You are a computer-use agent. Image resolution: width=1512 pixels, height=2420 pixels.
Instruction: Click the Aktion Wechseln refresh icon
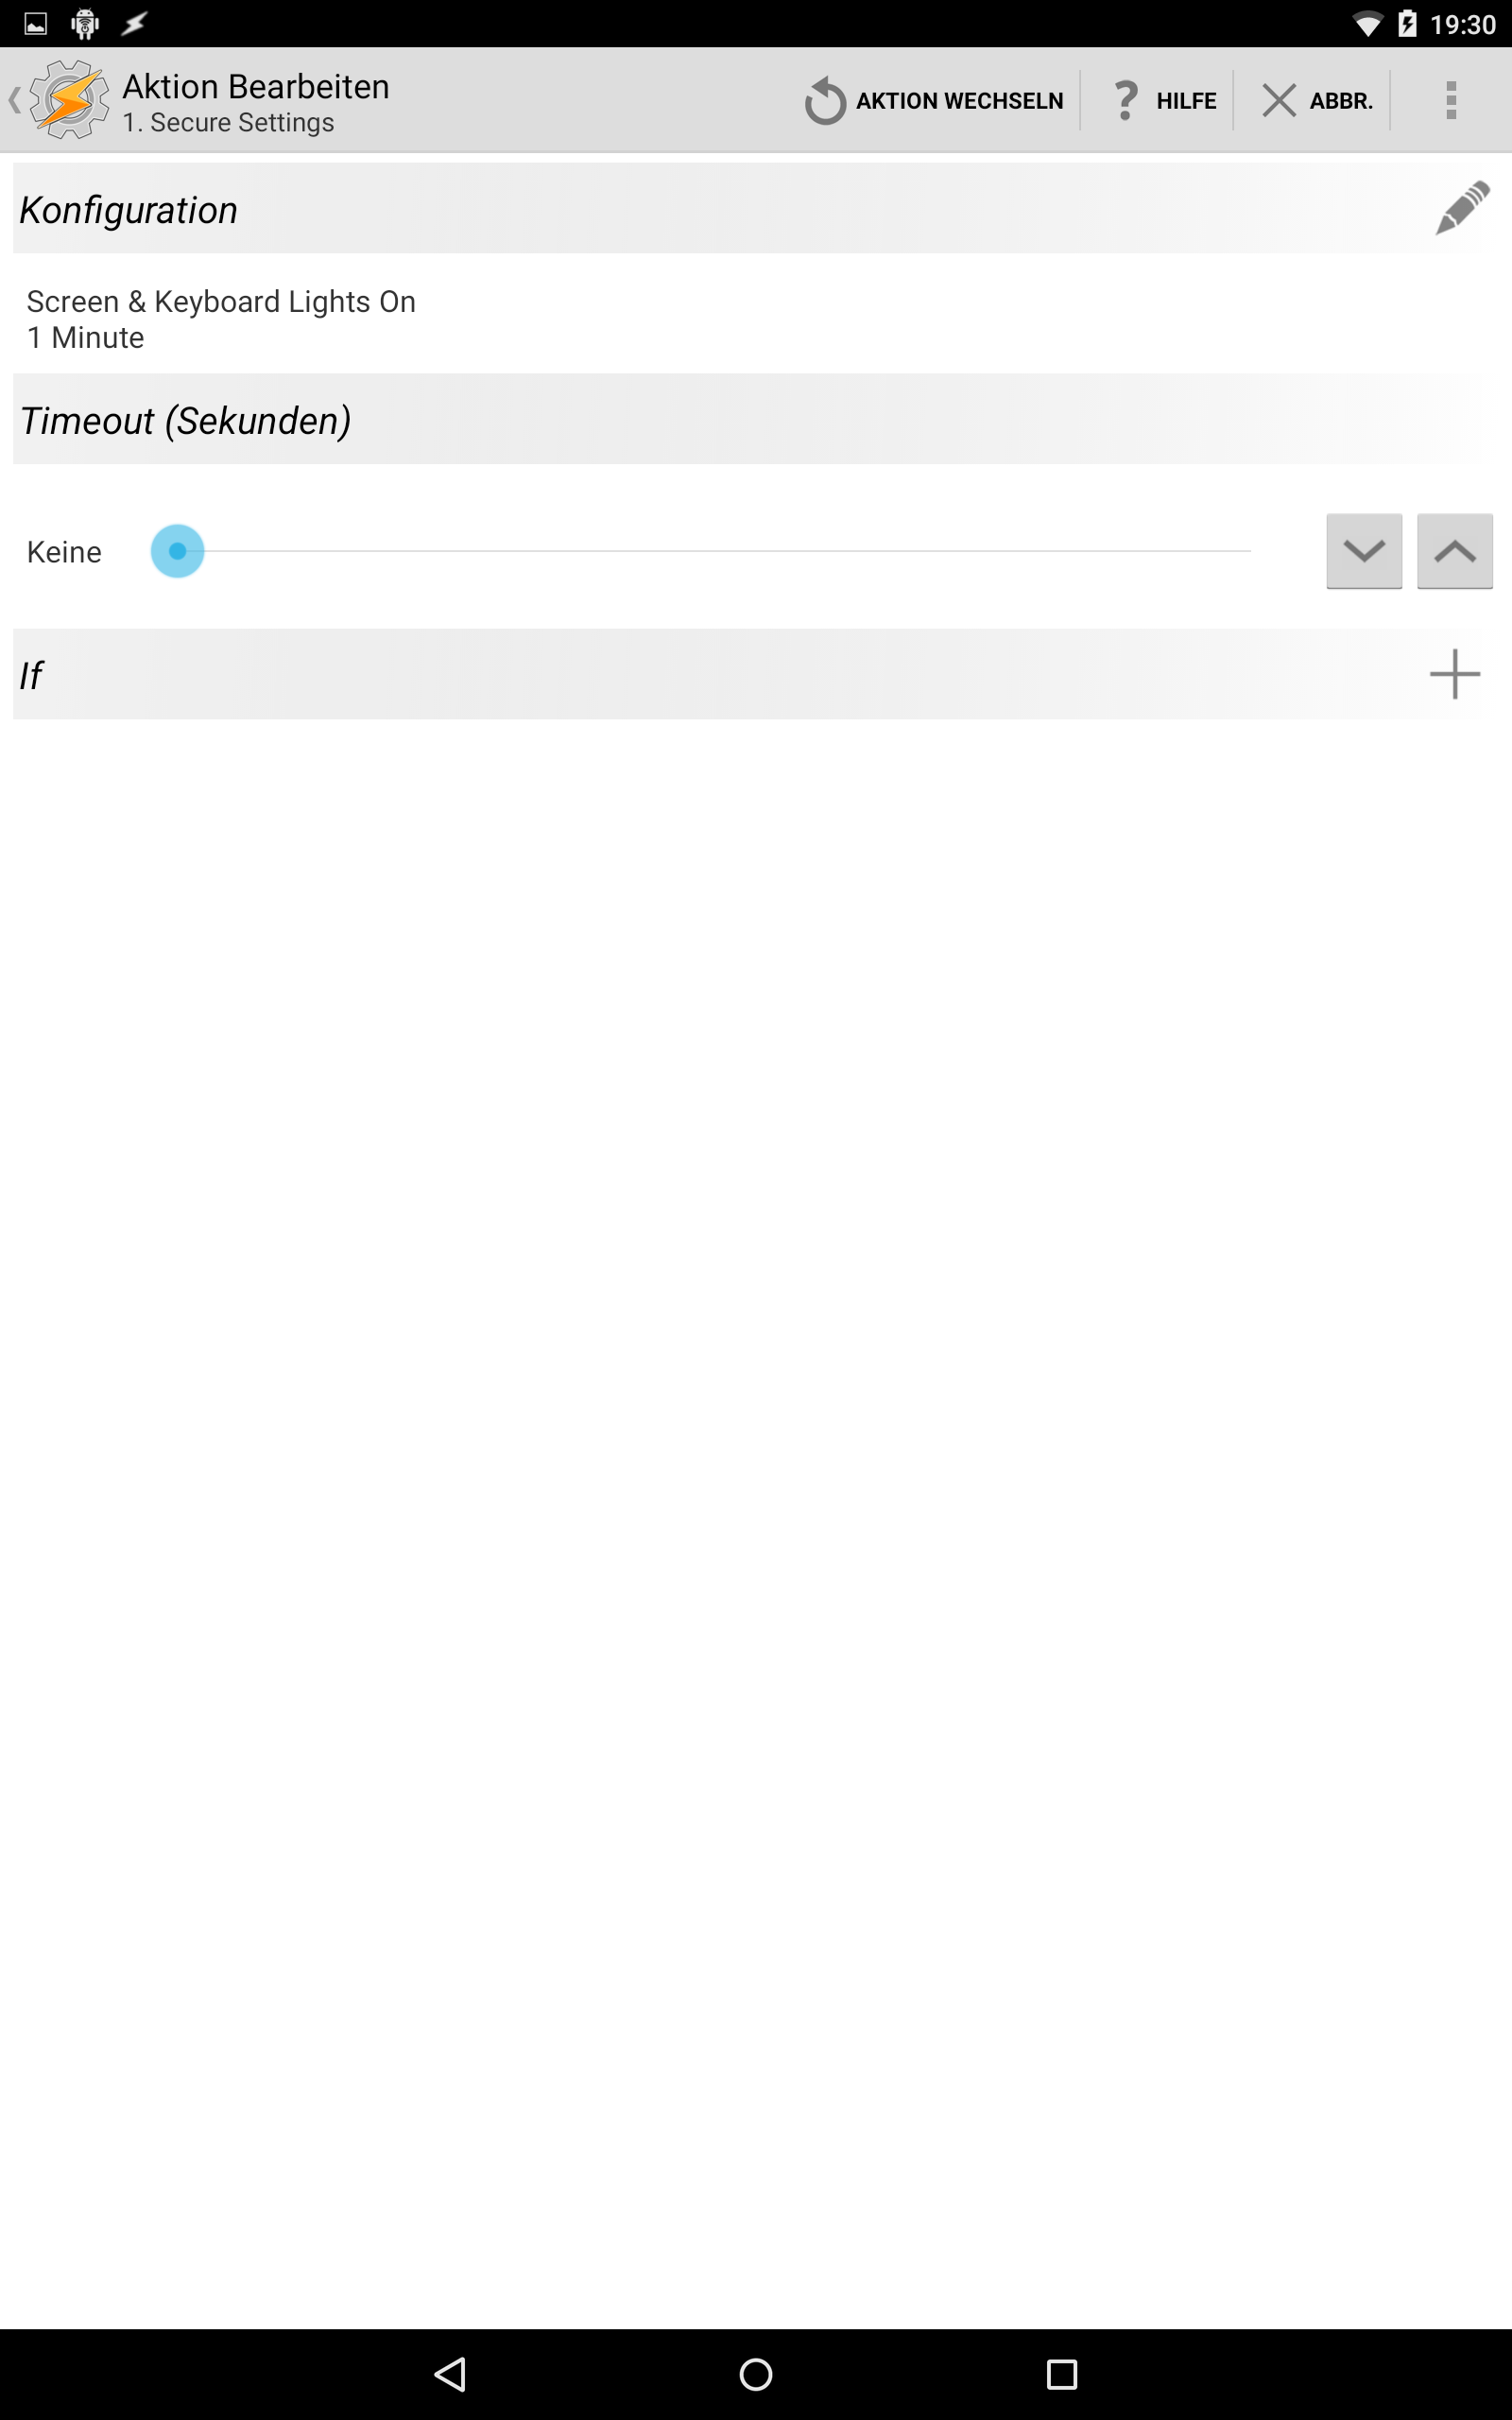[x=825, y=101]
